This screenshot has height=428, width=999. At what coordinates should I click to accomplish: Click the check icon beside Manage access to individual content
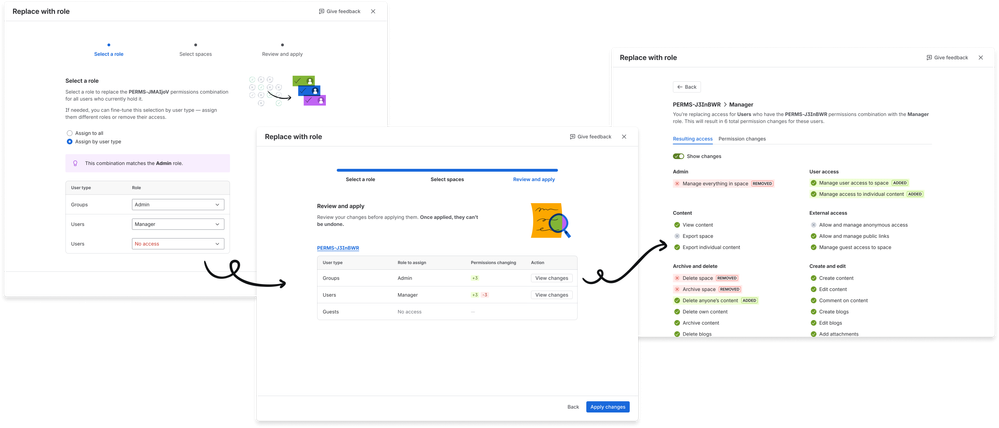click(814, 194)
